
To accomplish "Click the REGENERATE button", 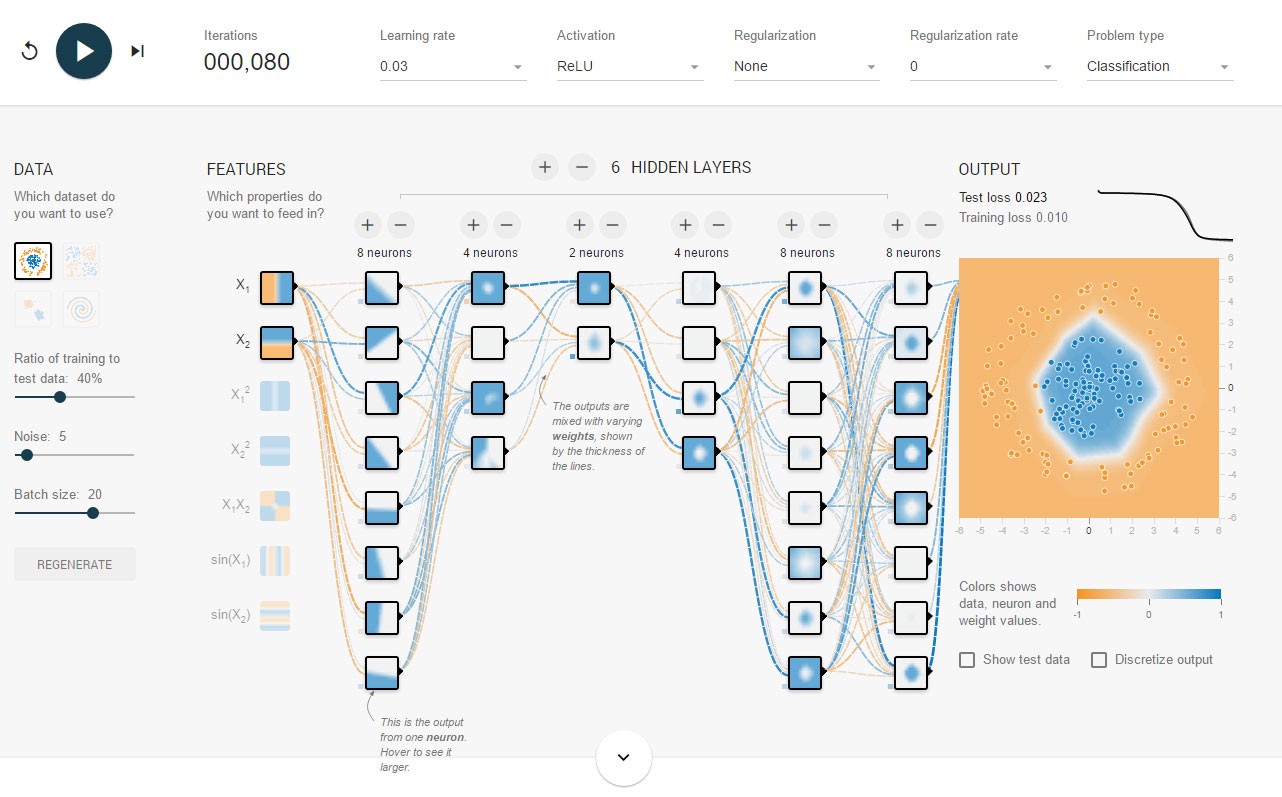I will 75,564.
